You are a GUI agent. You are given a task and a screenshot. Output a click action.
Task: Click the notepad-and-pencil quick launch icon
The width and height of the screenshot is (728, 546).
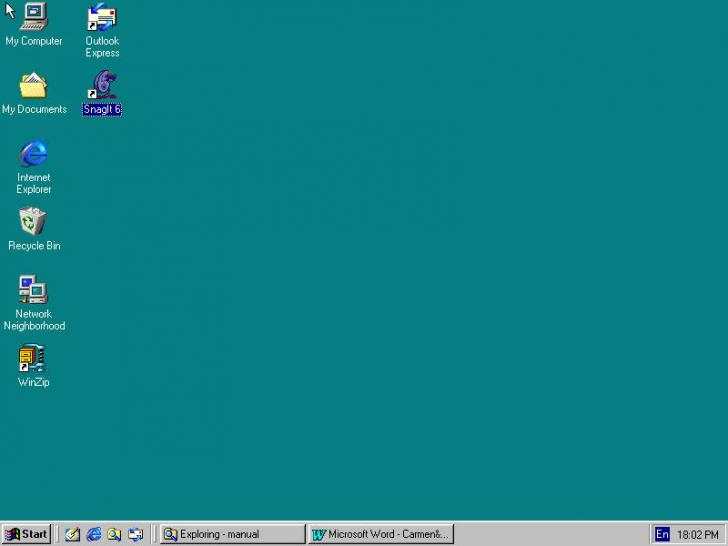pos(72,534)
